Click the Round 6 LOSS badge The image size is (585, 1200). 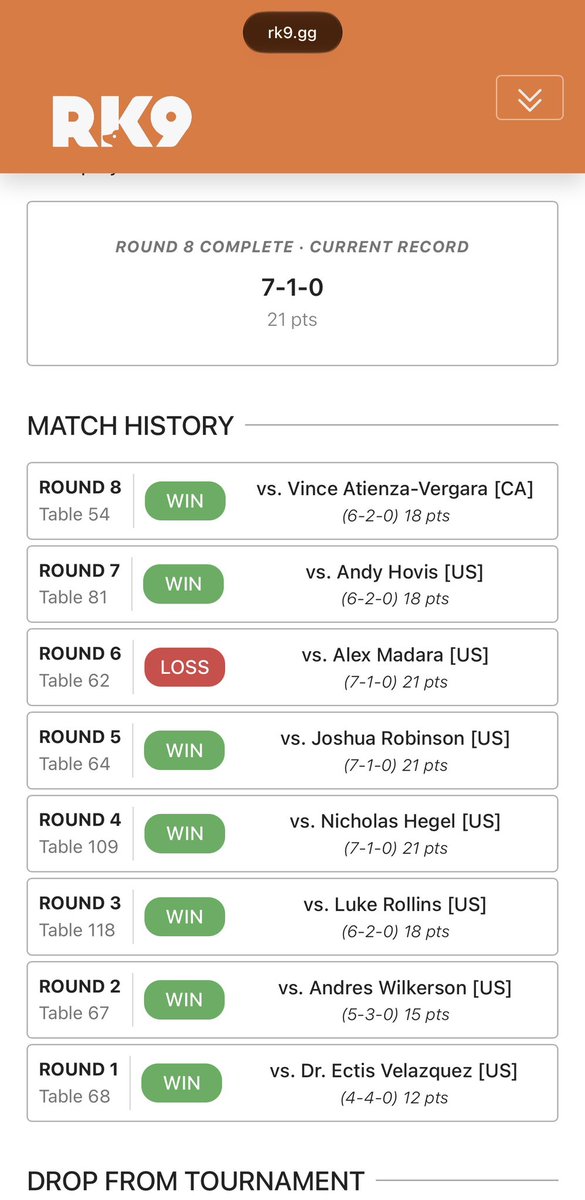point(185,667)
